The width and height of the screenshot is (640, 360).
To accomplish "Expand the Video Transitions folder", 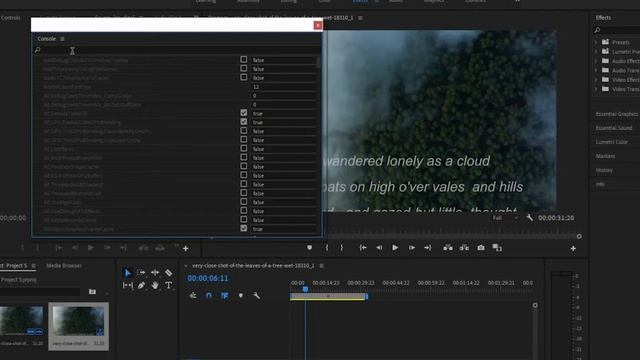I will point(596,89).
